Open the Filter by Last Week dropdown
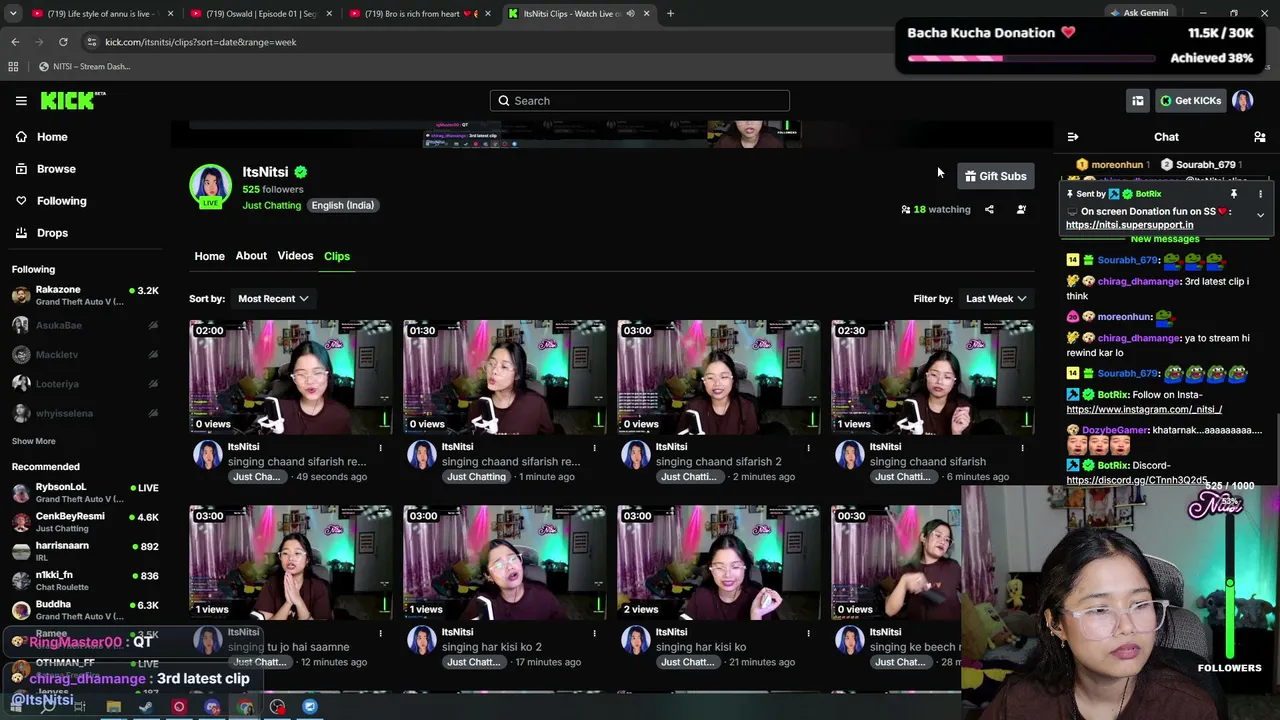The height and width of the screenshot is (720, 1280). (x=996, y=298)
